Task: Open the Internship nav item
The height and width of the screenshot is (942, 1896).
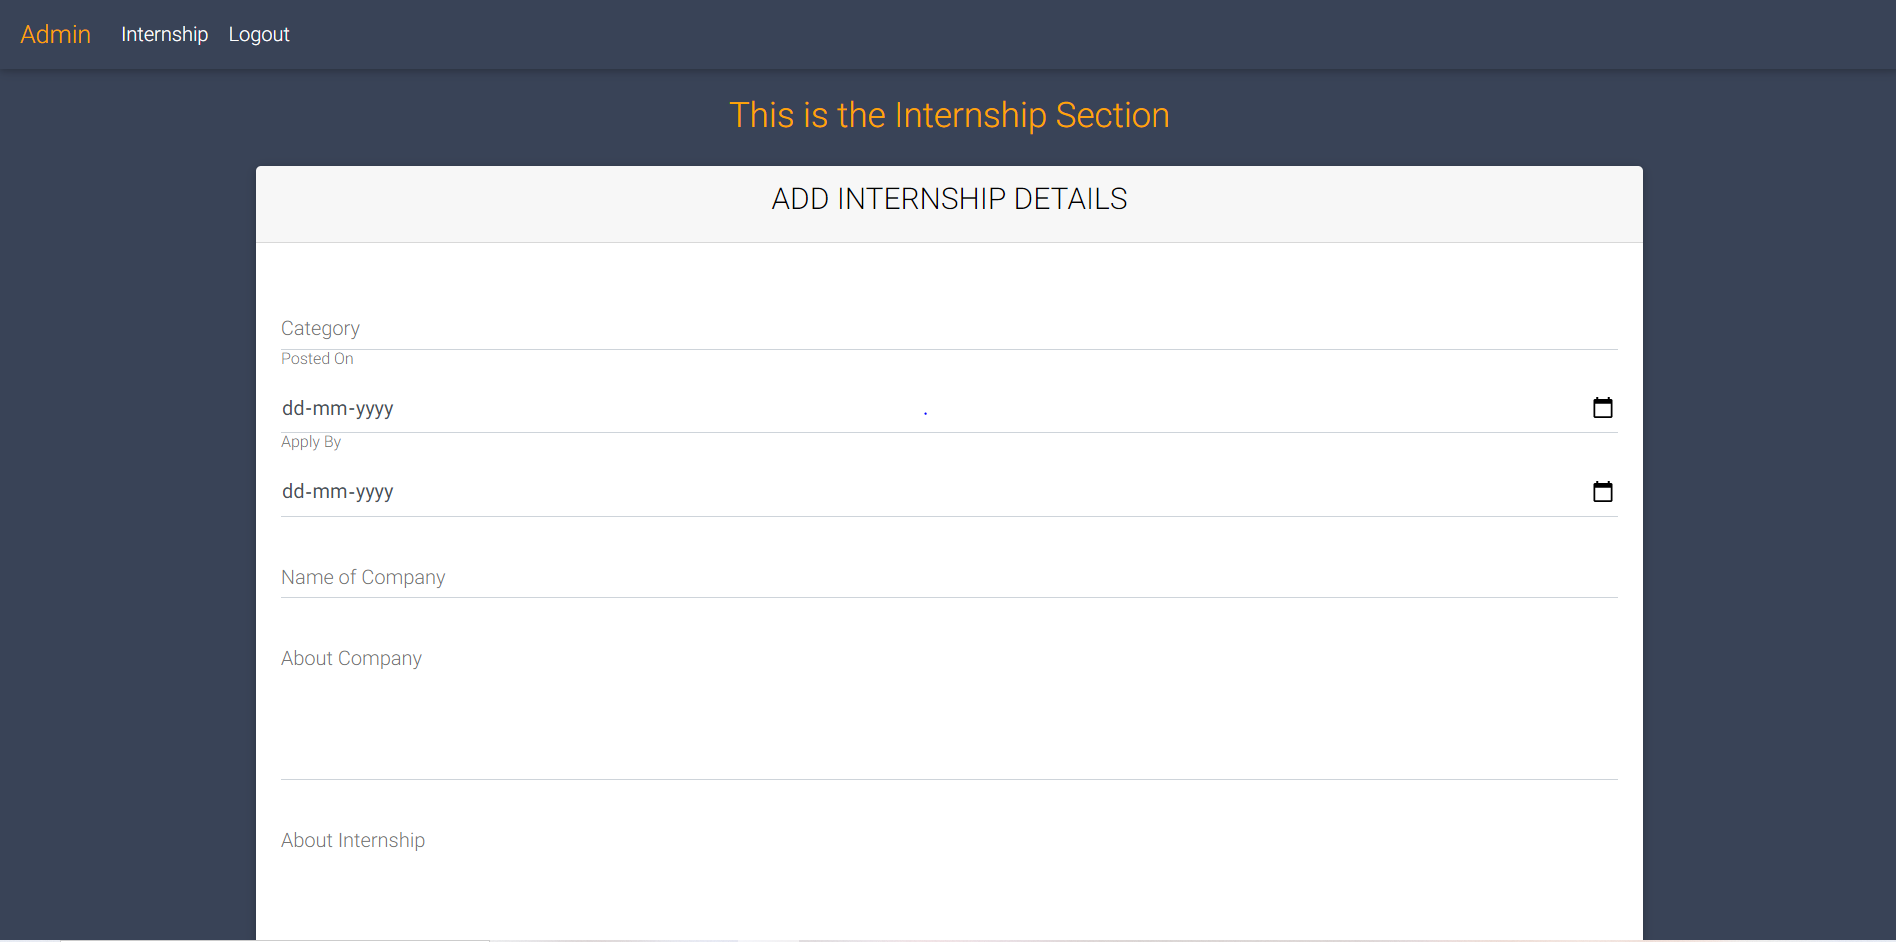Action: [164, 35]
